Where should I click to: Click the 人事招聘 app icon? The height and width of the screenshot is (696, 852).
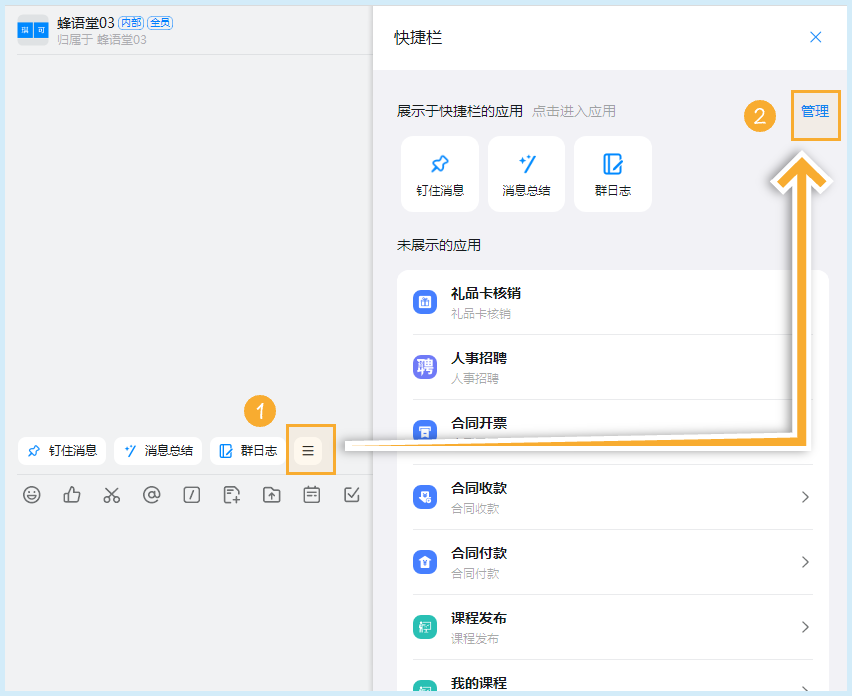[424, 368]
